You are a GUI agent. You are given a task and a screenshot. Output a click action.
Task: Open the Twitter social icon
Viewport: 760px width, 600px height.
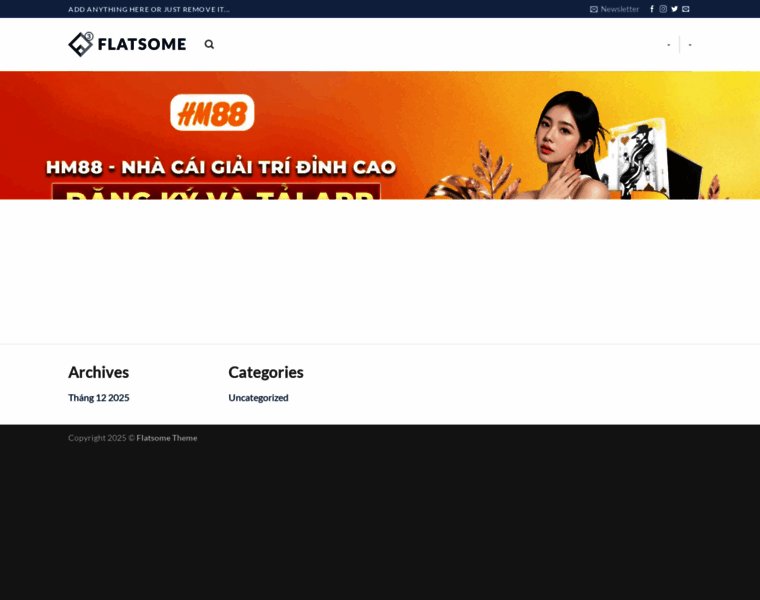674,9
